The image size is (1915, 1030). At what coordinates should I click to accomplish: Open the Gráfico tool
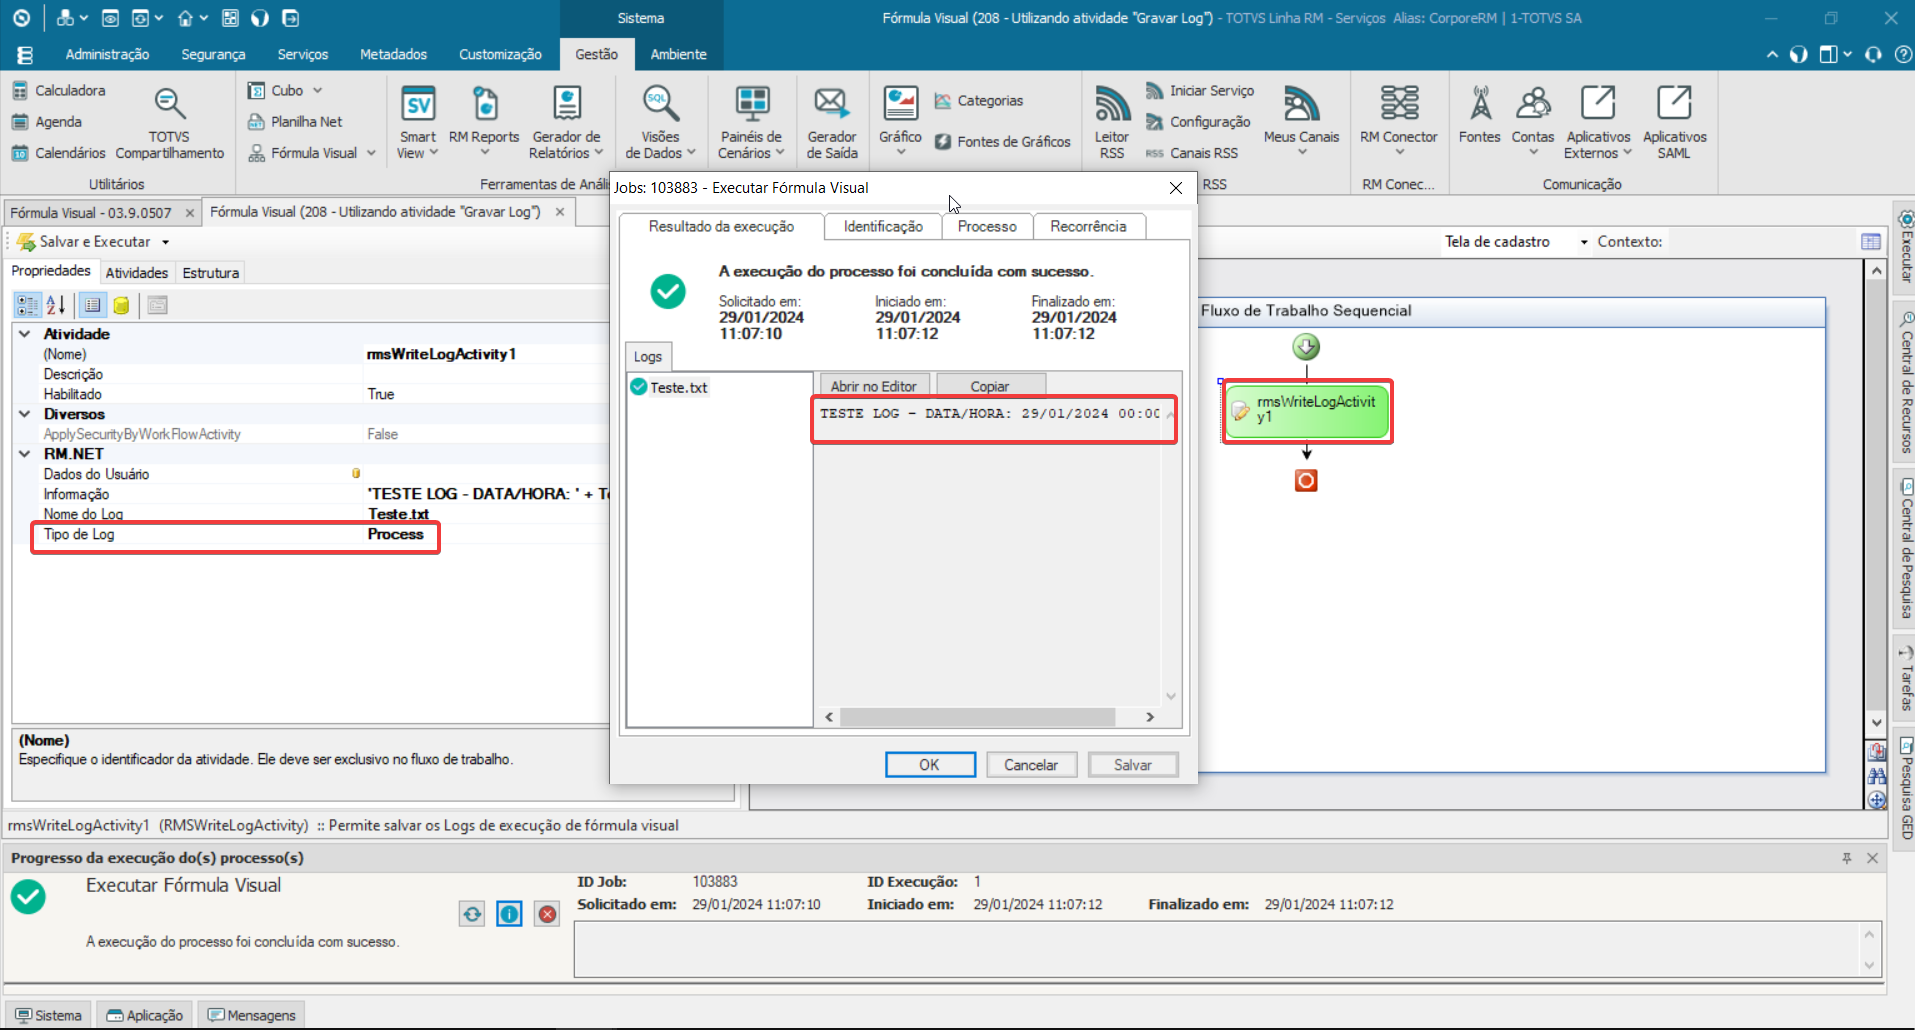point(900,122)
